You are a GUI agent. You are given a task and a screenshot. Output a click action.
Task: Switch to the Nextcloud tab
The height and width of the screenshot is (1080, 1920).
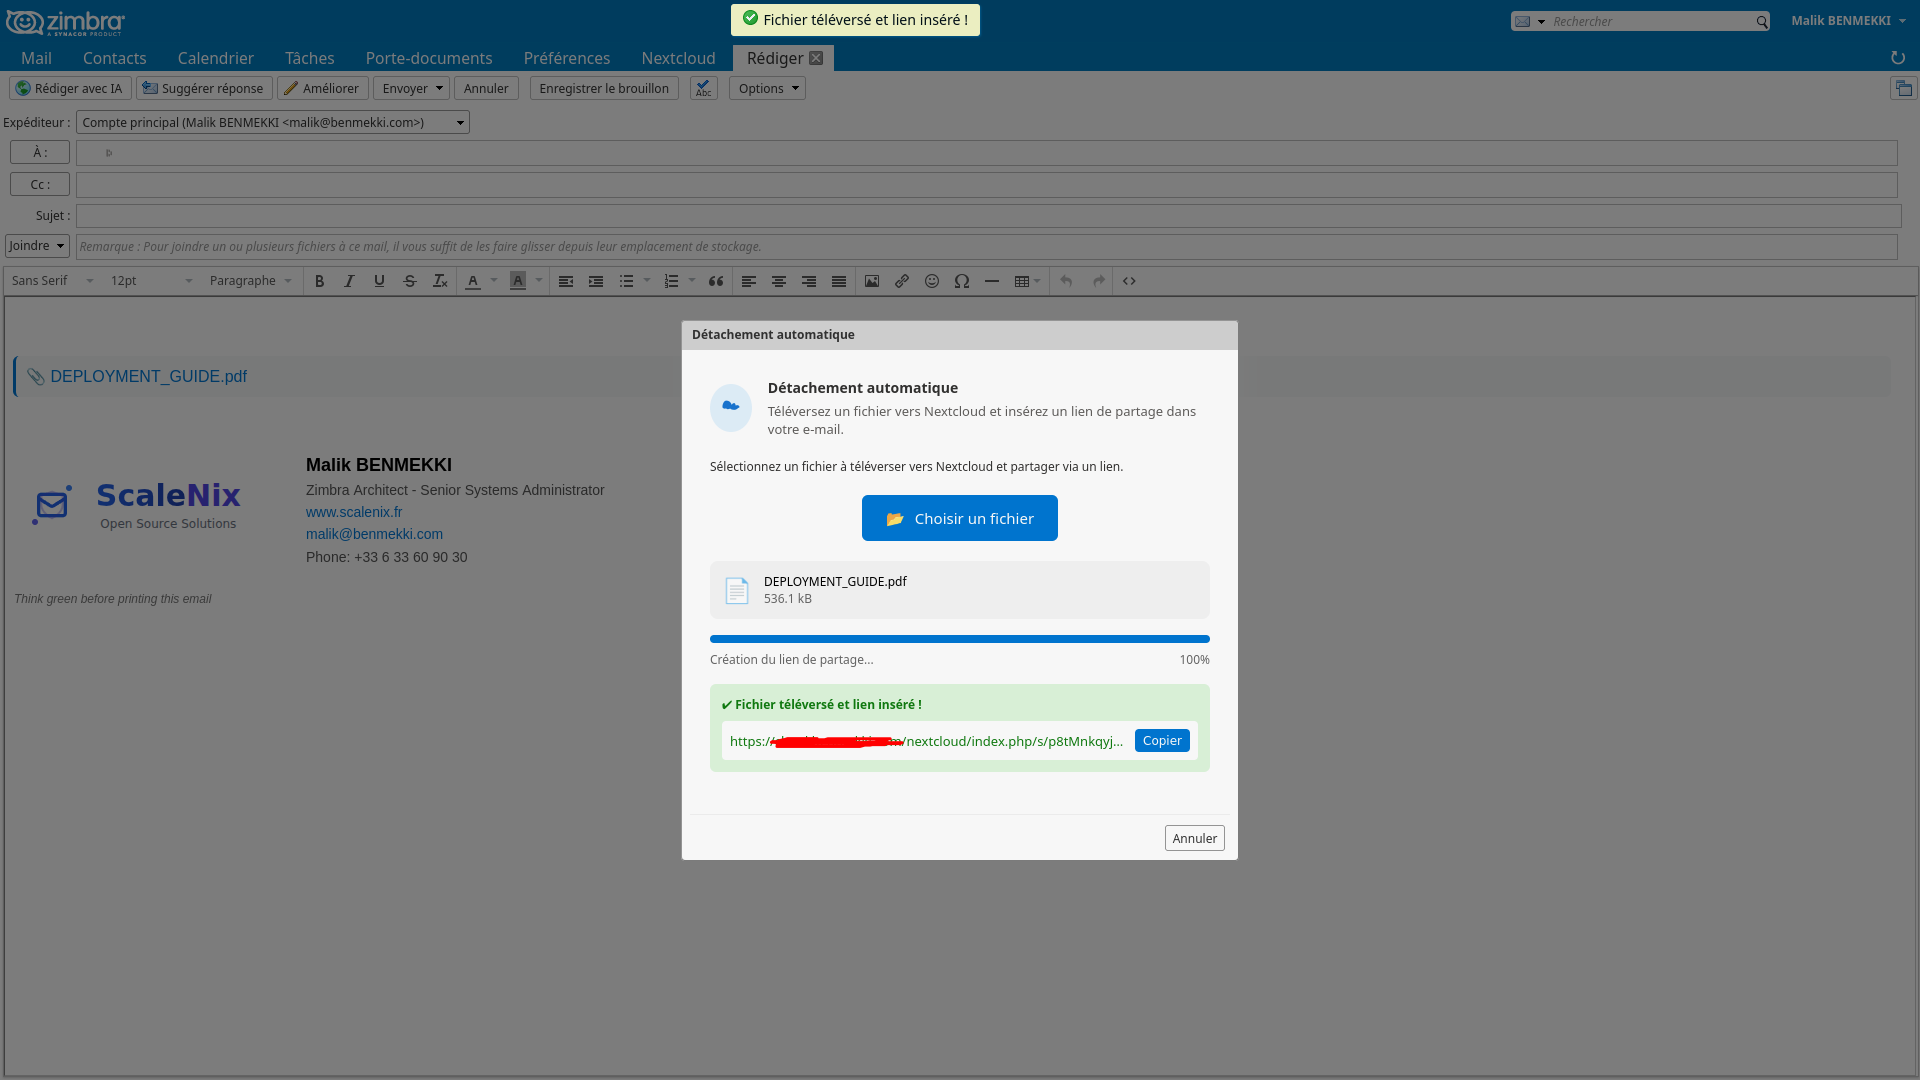click(x=678, y=57)
